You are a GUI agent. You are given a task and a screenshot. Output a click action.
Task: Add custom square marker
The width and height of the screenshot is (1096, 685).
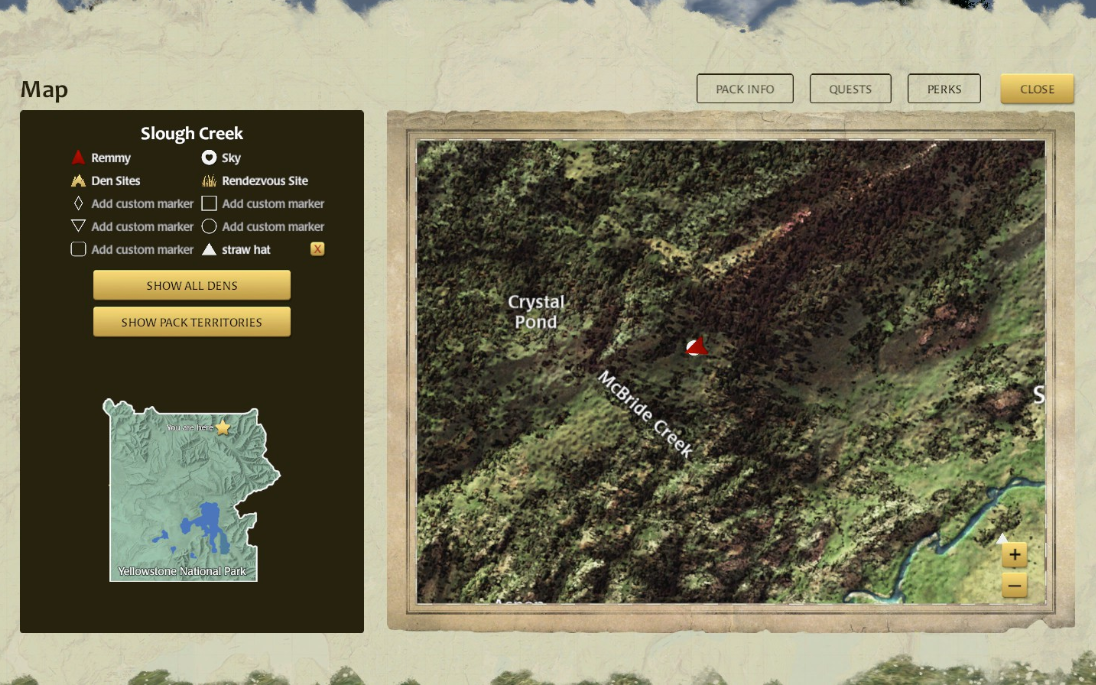[209, 203]
